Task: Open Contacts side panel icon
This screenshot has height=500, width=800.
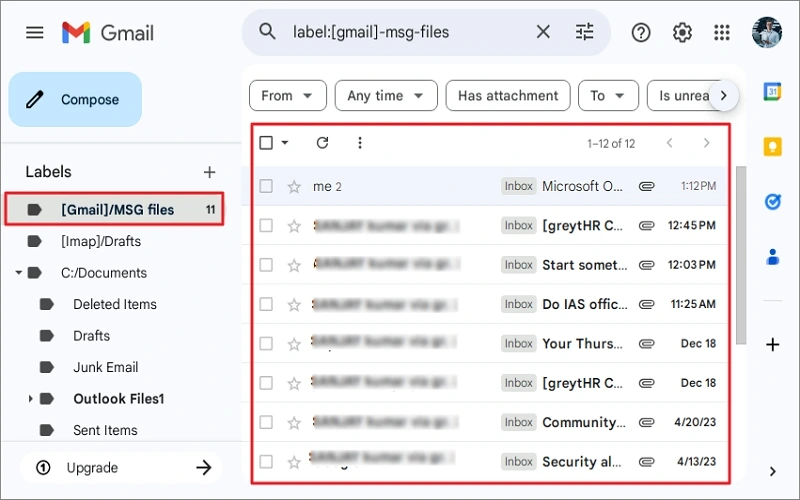Action: tap(772, 257)
